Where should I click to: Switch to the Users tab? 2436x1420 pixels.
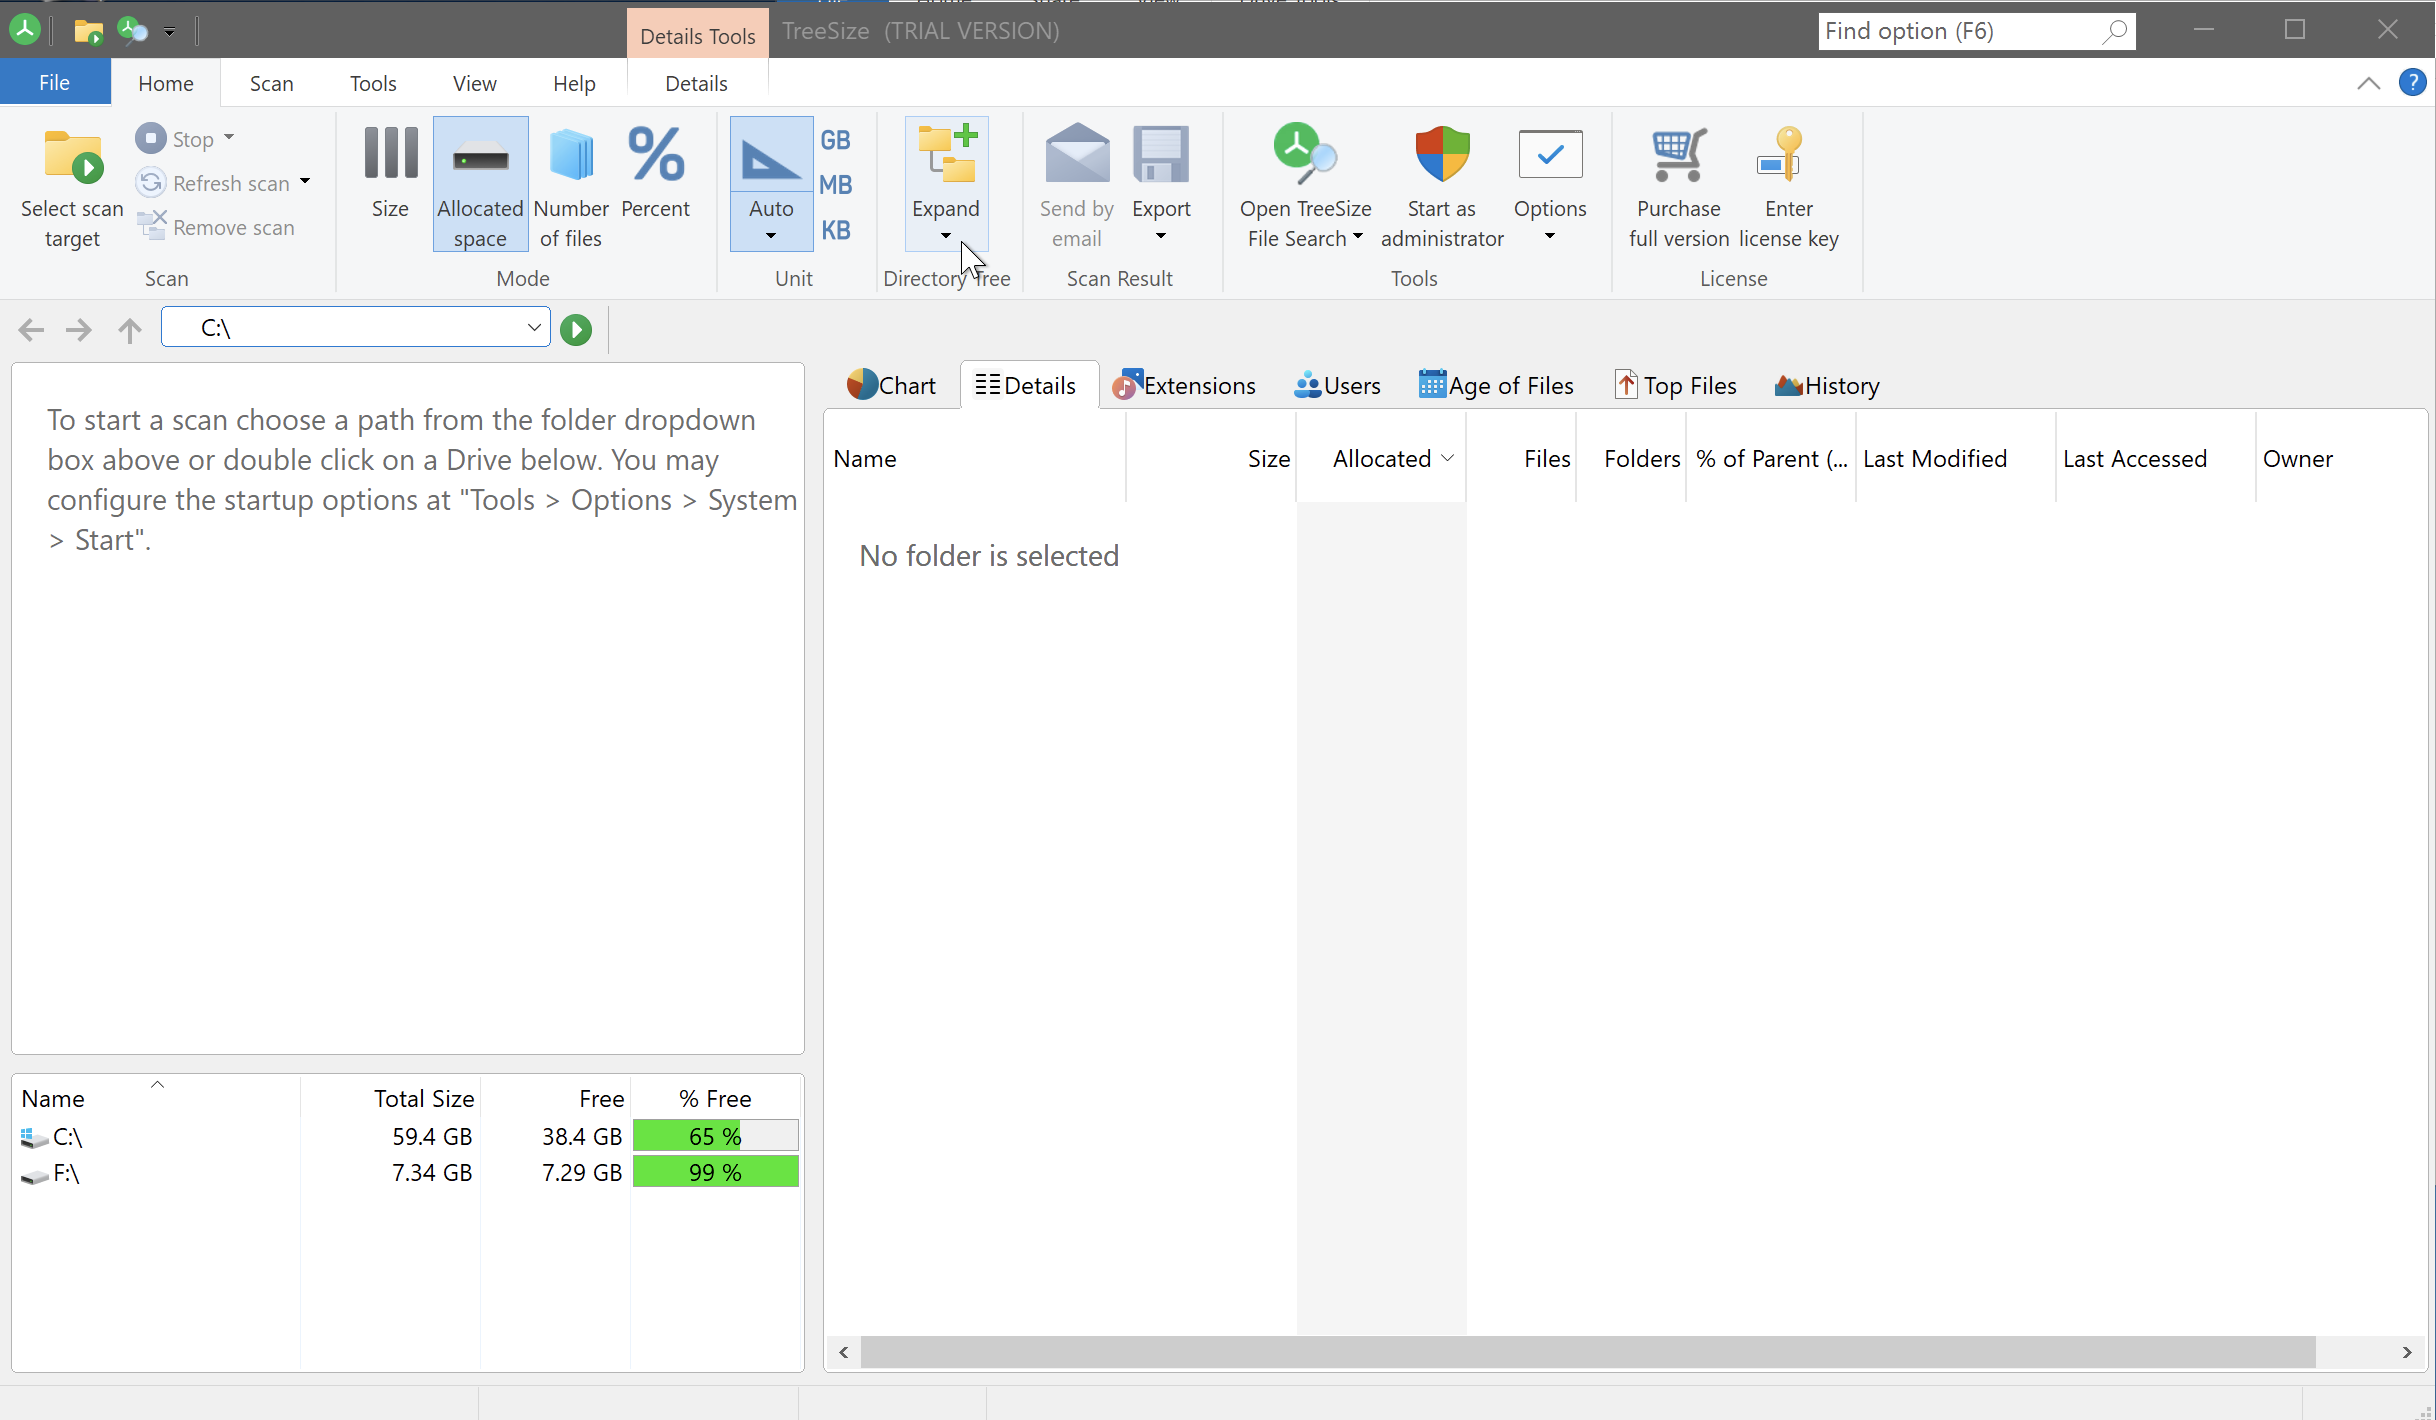tap(1337, 385)
